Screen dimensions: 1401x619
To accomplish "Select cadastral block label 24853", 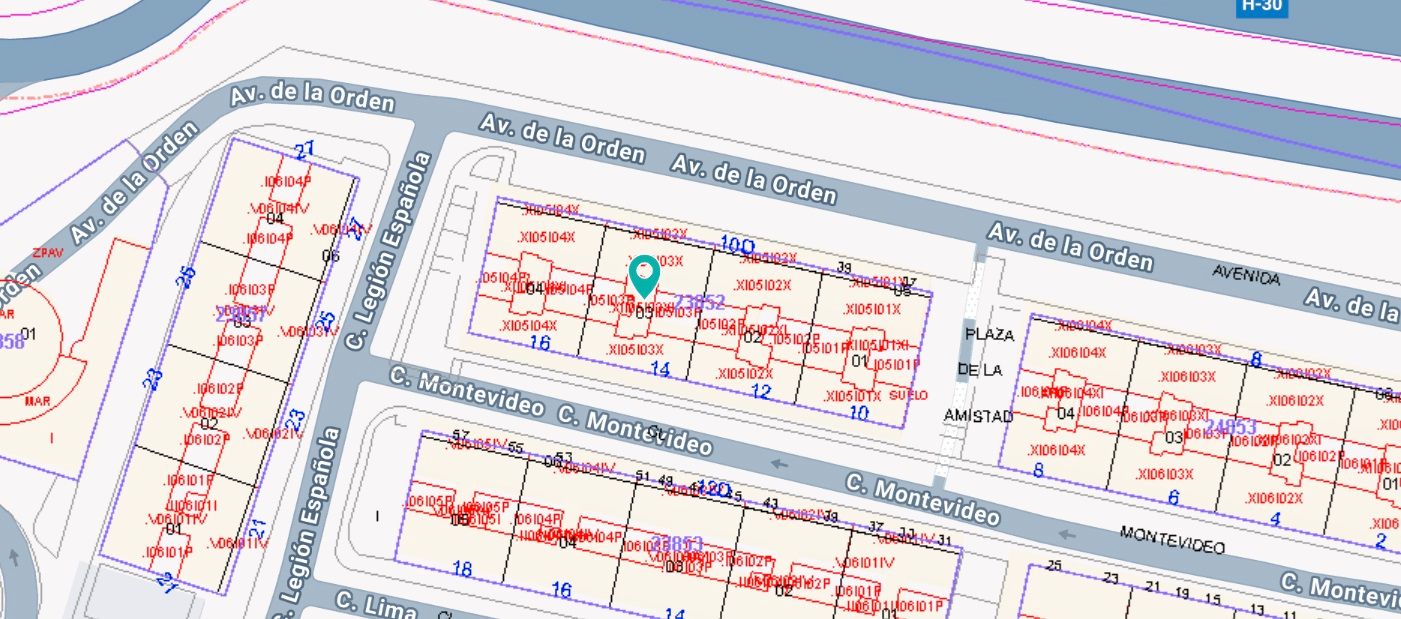I will [1230, 427].
